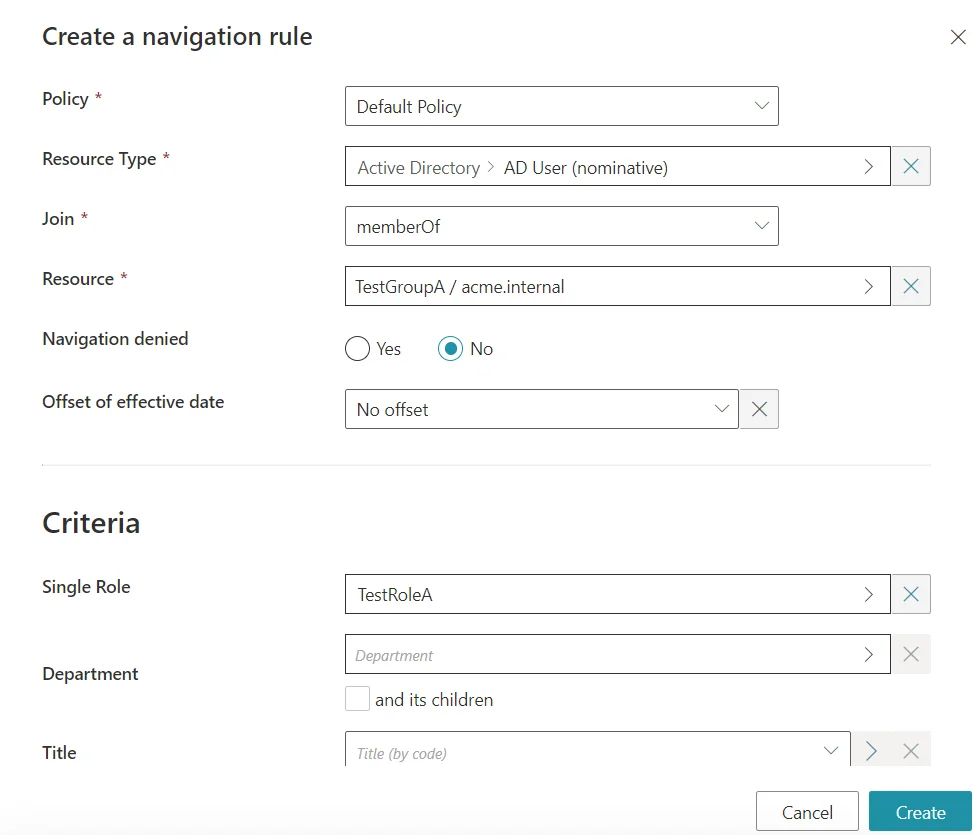Select No for Navigation denied
This screenshot has width=973, height=835.
(x=451, y=349)
